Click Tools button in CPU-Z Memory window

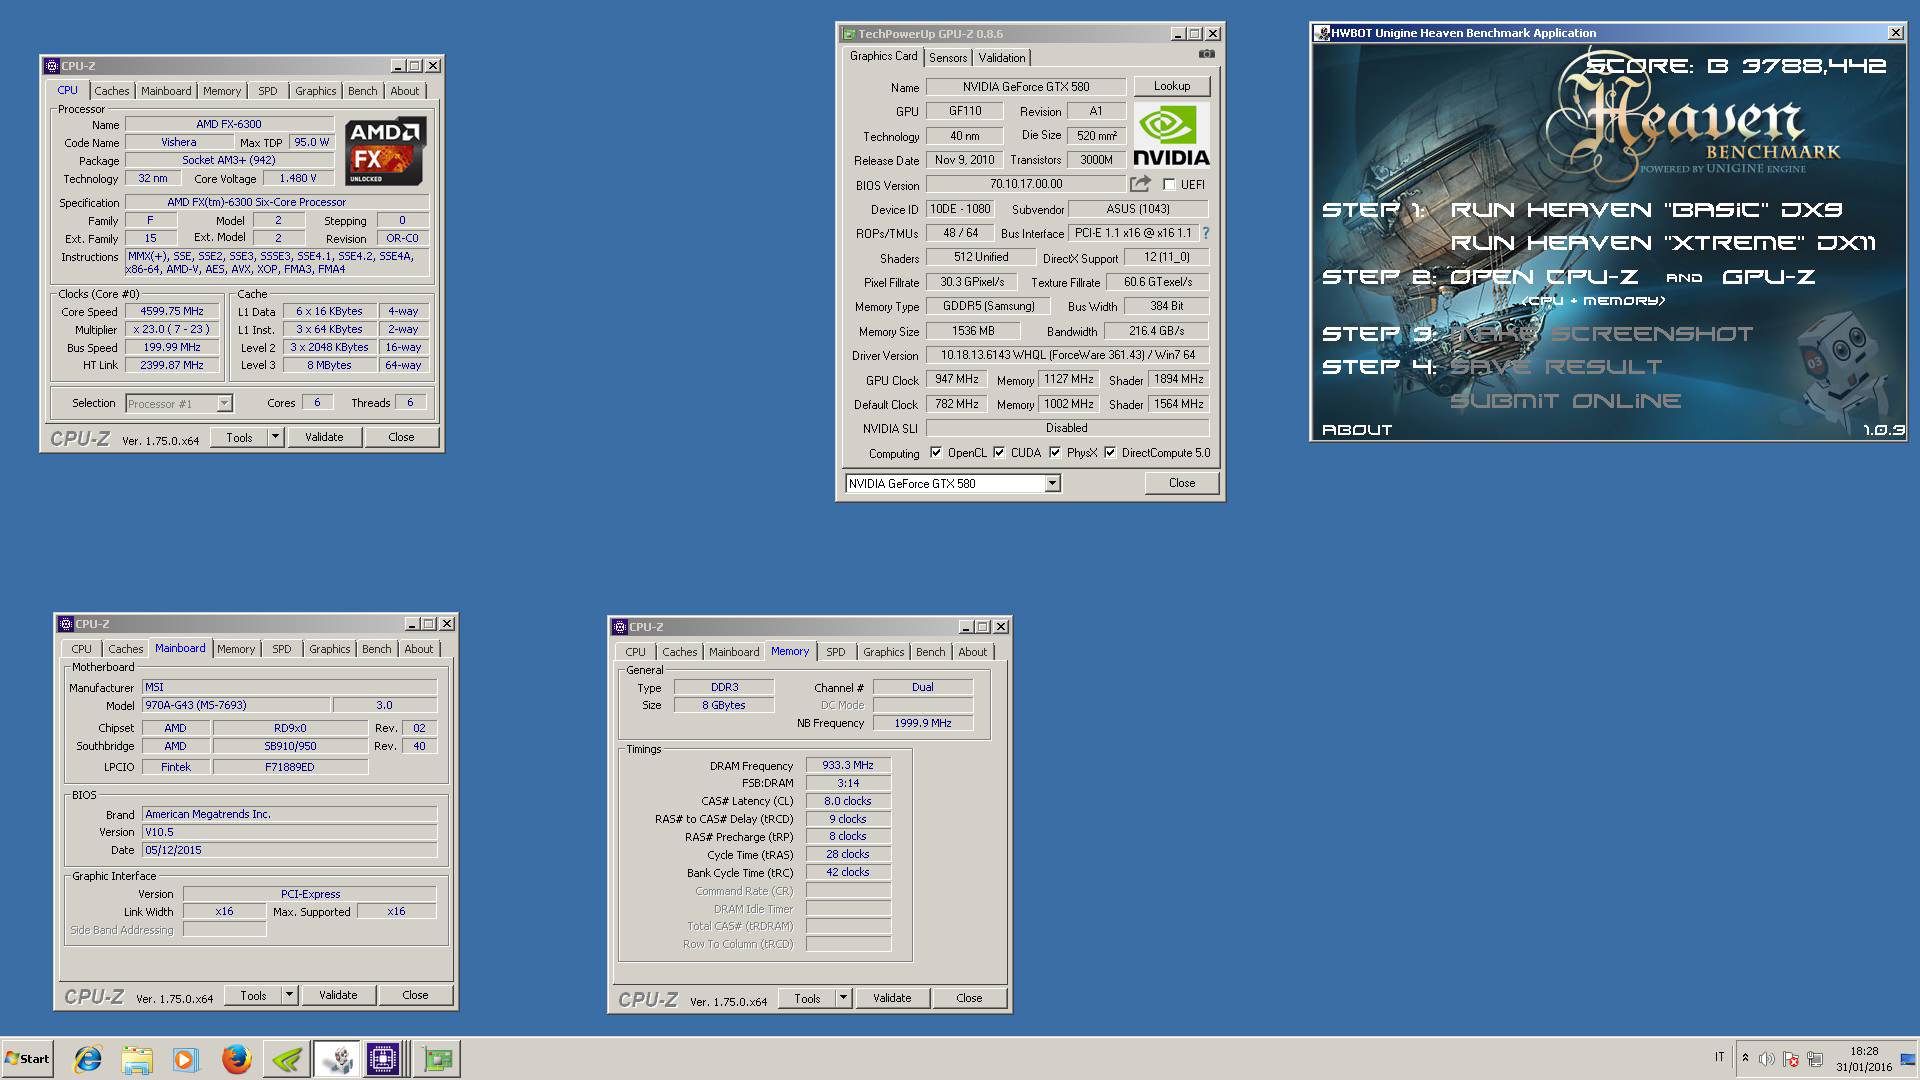(807, 998)
